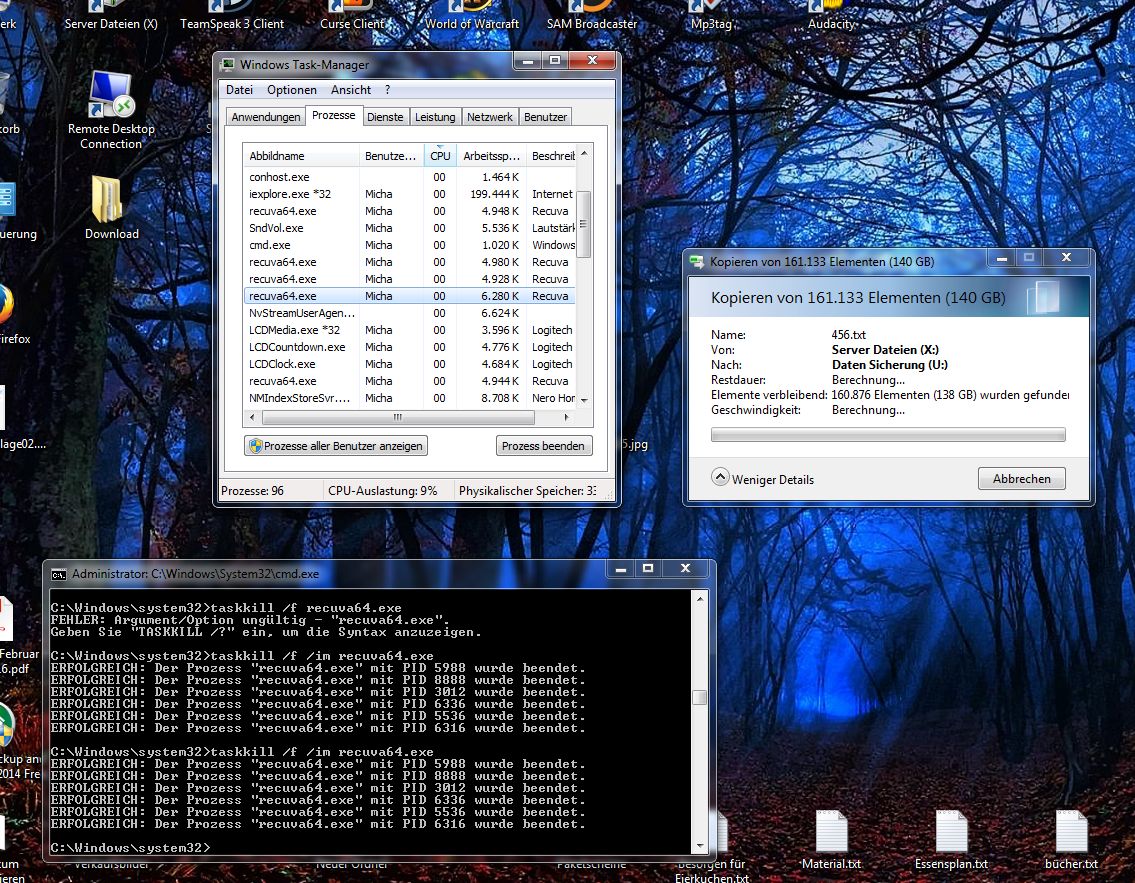Click the Task-Manager title bar icon
The width and height of the screenshot is (1135, 883).
tap(228, 65)
